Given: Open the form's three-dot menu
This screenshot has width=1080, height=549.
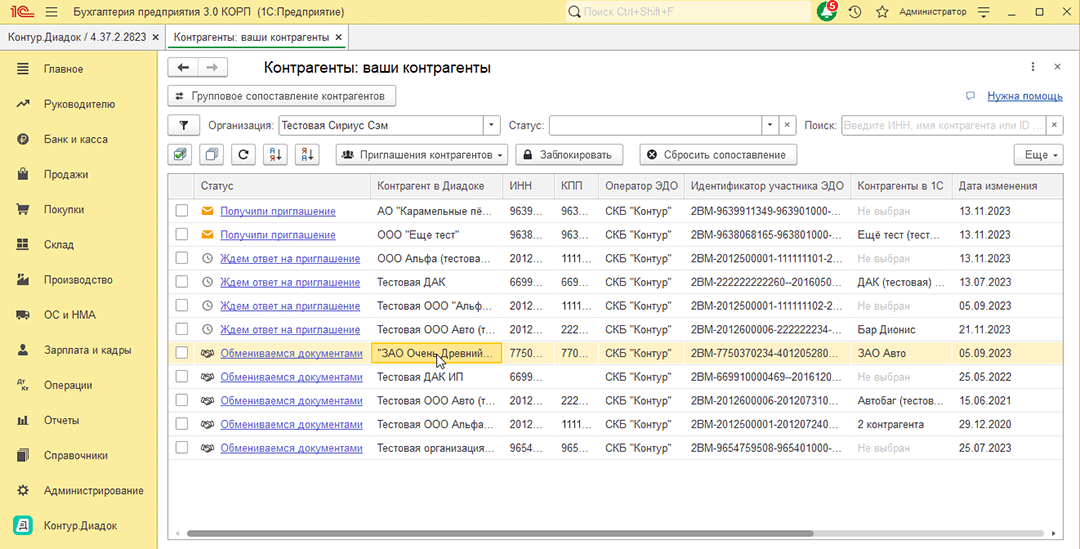Looking at the screenshot, I should pyautogui.click(x=1032, y=67).
